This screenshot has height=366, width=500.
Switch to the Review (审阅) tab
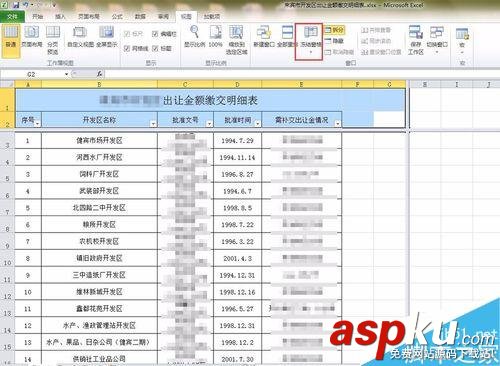[163, 16]
